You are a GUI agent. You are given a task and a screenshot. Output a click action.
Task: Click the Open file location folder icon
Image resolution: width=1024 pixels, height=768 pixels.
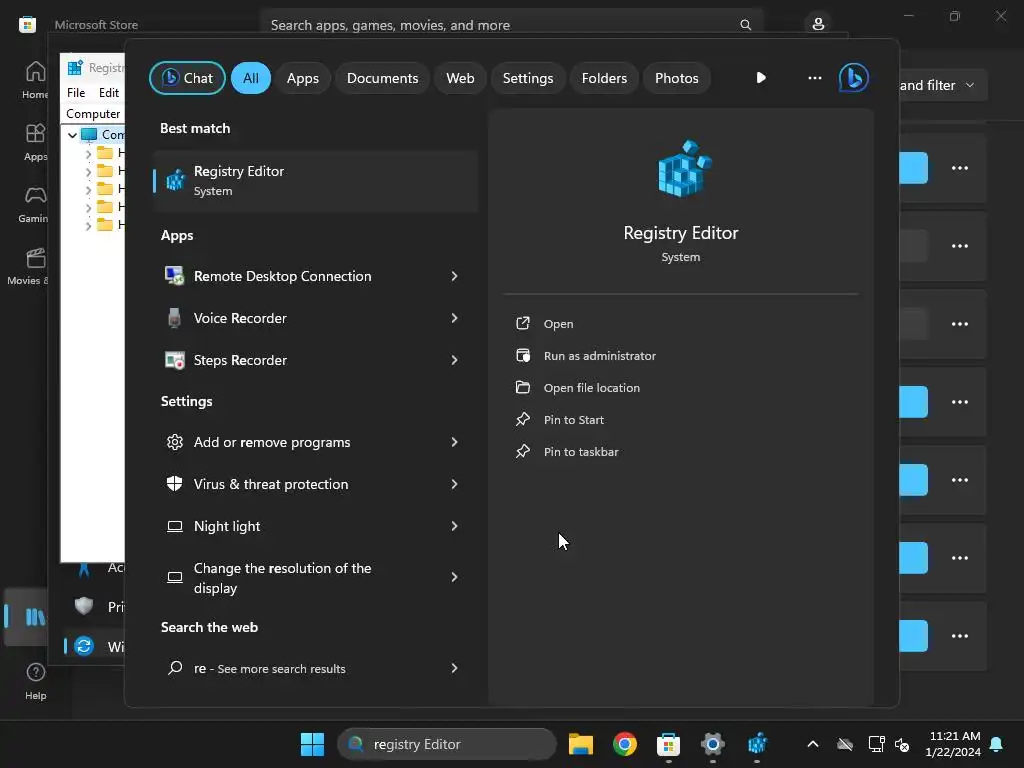point(523,387)
